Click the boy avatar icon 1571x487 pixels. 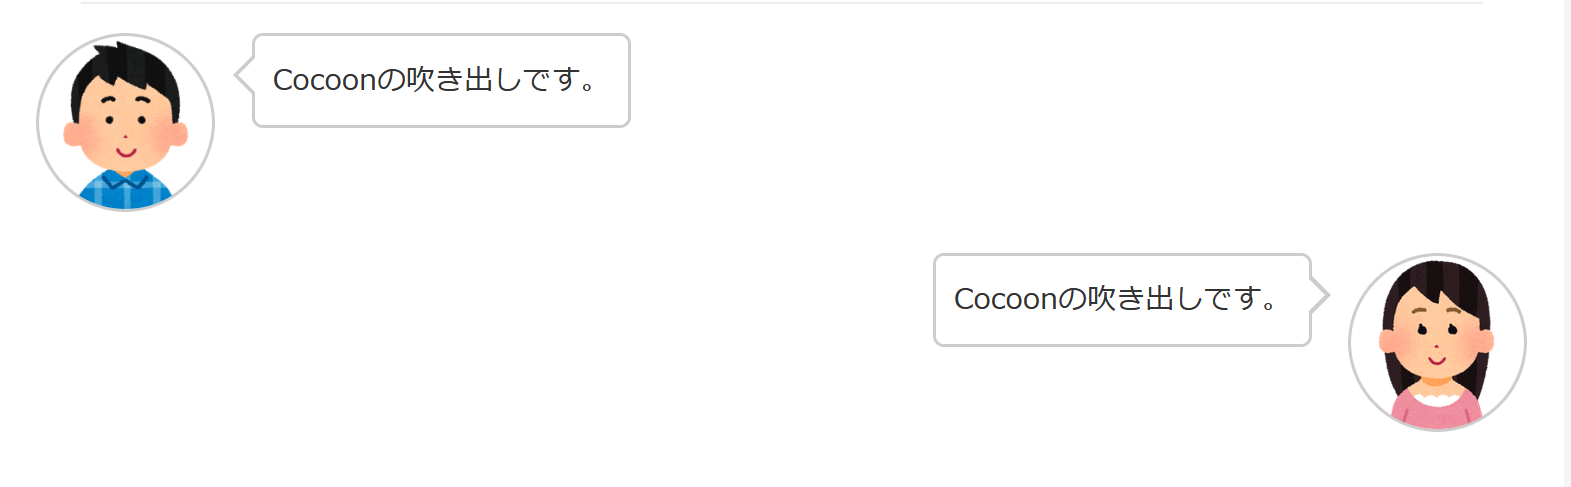click(125, 122)
